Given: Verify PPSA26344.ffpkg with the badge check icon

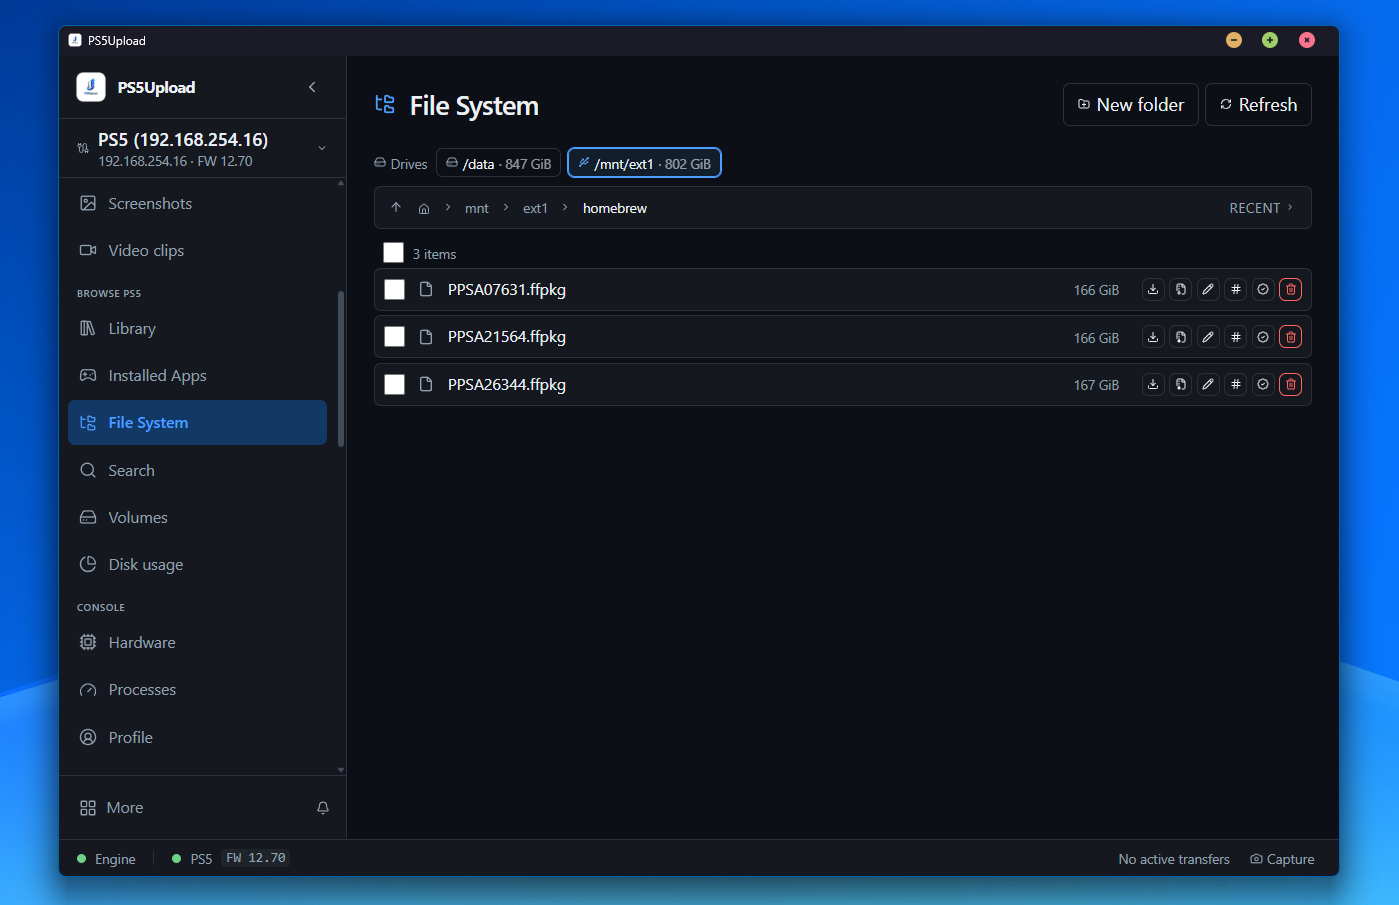Looking at the screenshot, I should click(1263, 384).
